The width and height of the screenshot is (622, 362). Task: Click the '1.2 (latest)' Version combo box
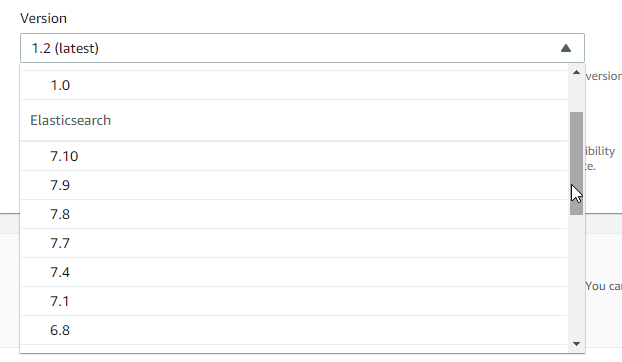coord(302,48)
